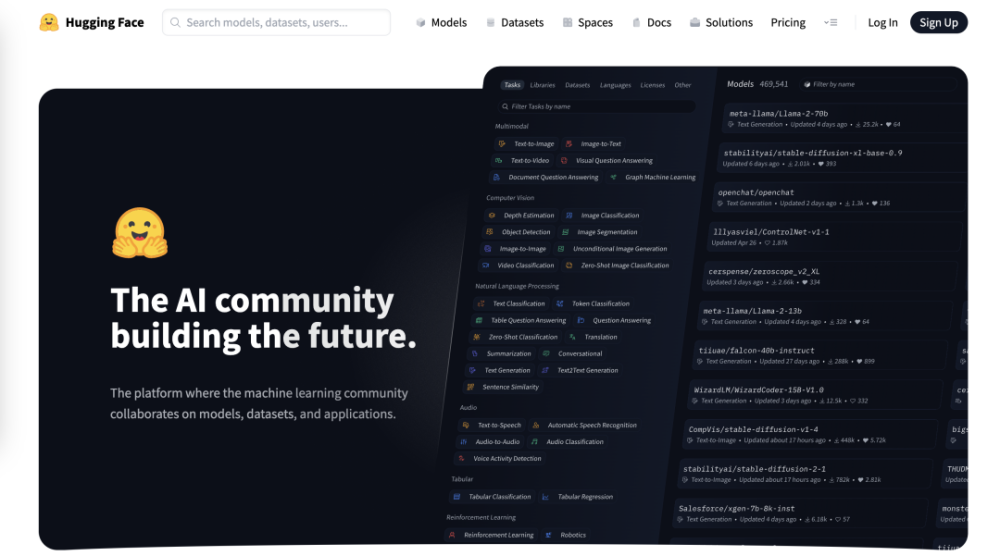
Task: Click the Image-to-Text task icon
Action: [569, 144]
